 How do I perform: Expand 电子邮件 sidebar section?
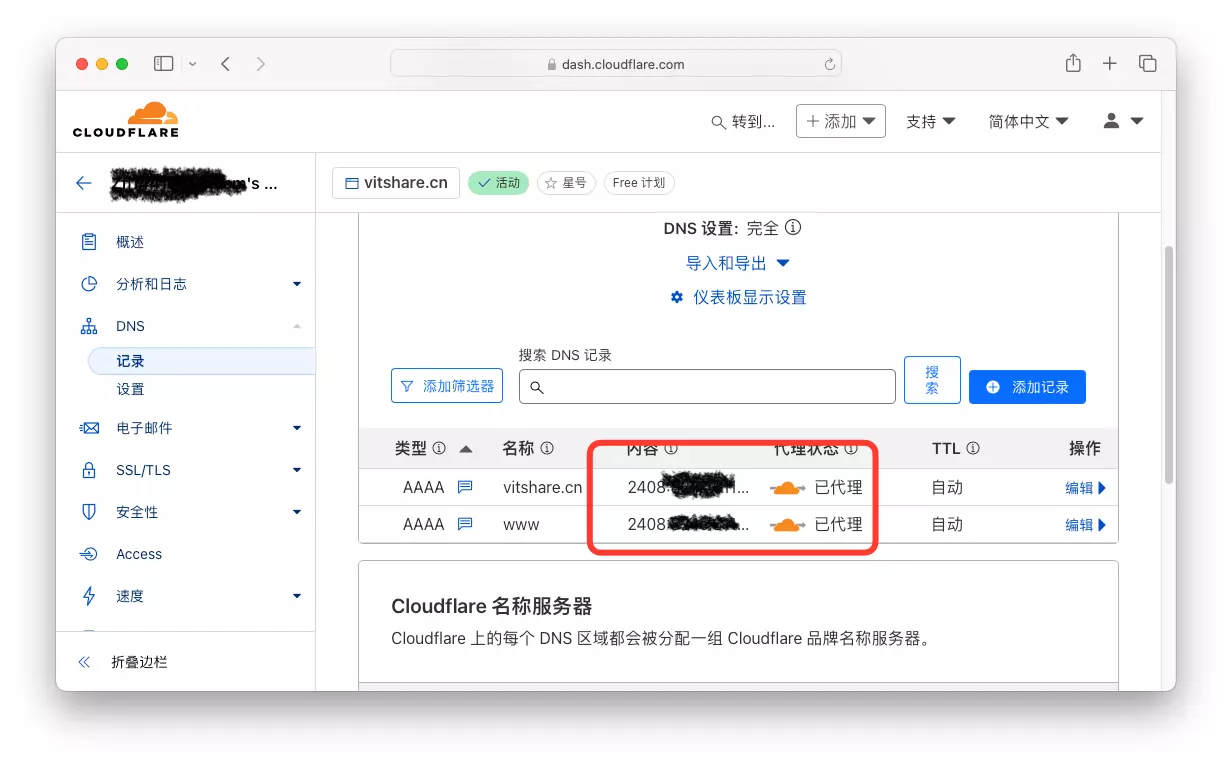coord(297,428)
